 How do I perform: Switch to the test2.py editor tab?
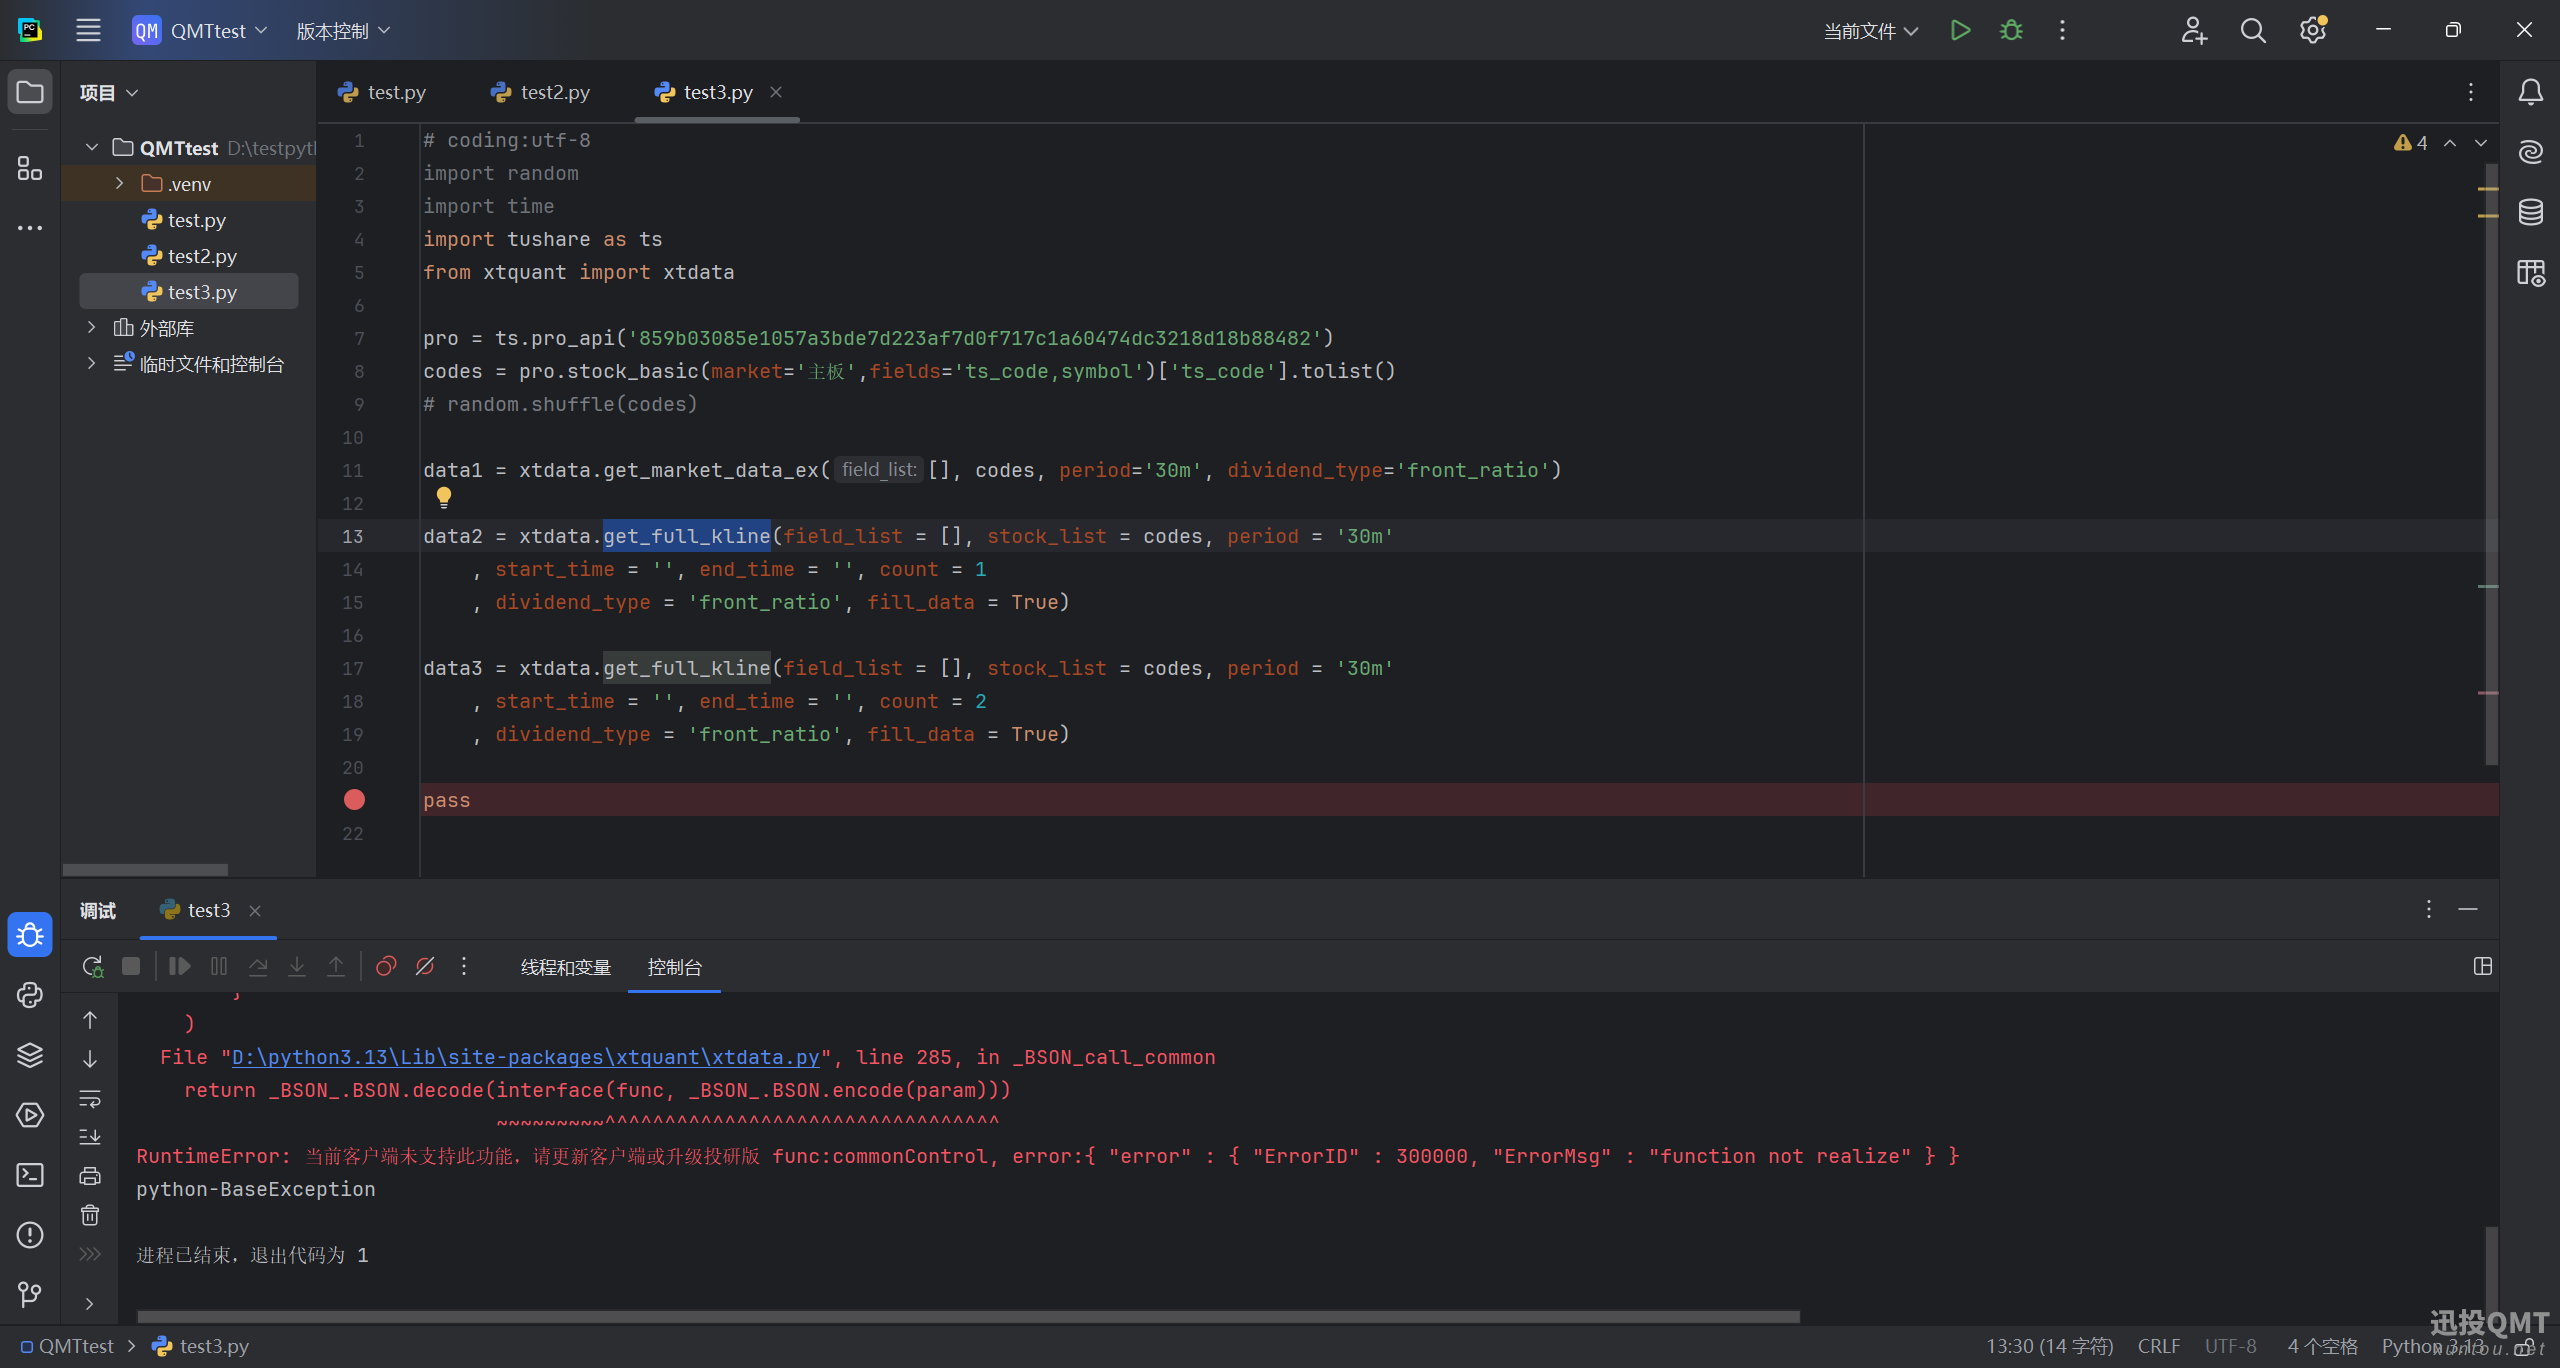[x=541, y=92]
